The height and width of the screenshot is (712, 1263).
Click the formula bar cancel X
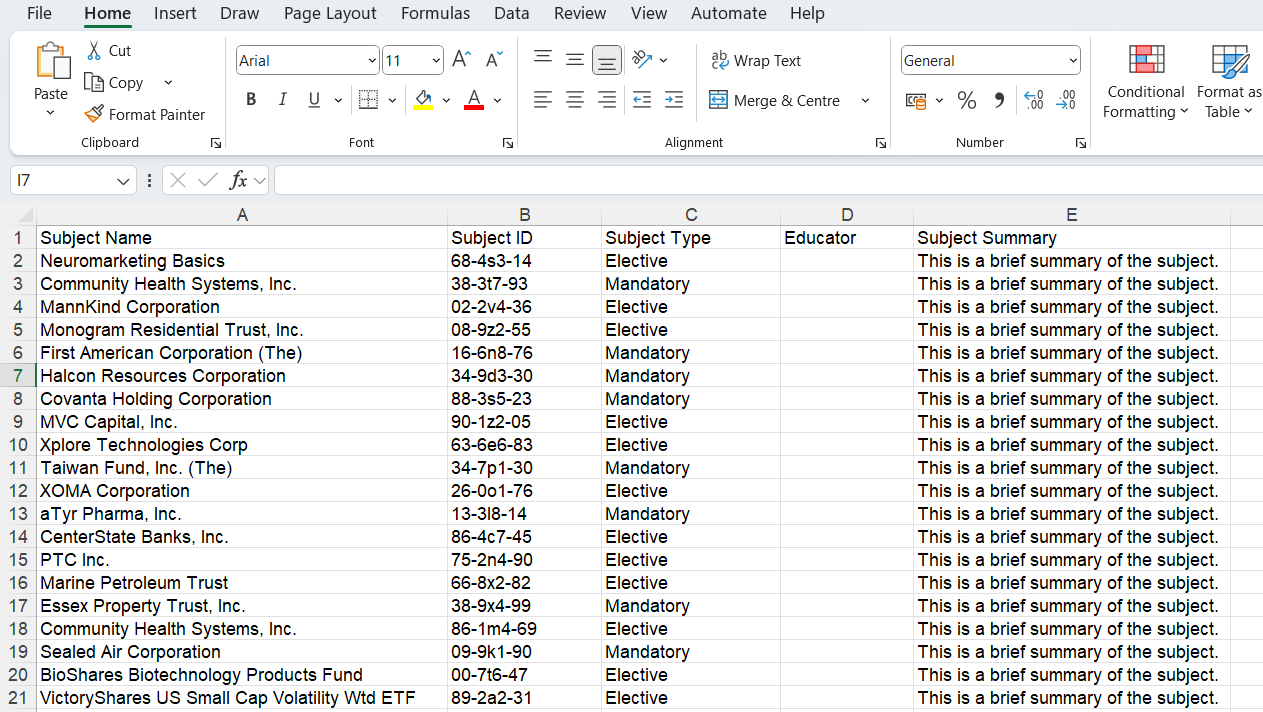(178, 180)
